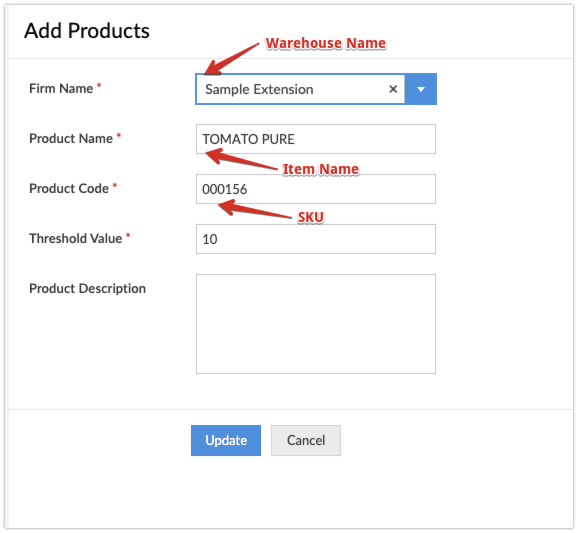The width and height of the screenshot is (578, 533).
Task: Select the Product Code field showing 000156
Action: [316, 189]
